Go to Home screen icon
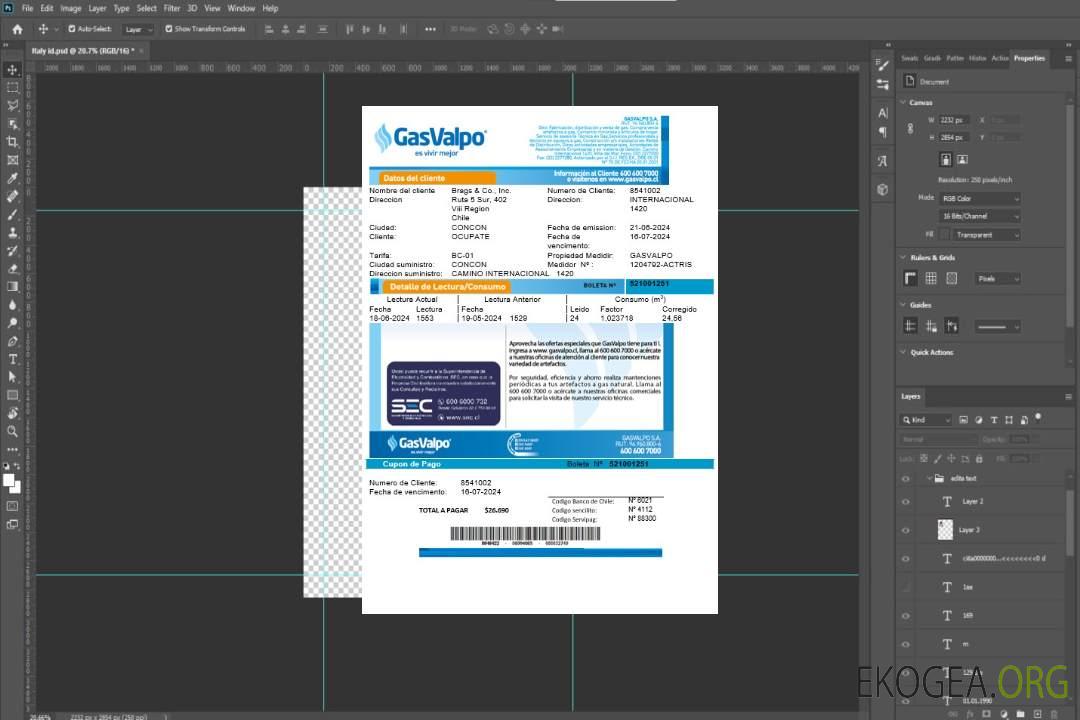This screenshot has height=720, width=1080. pyautogui.click(x=17, y=29)
